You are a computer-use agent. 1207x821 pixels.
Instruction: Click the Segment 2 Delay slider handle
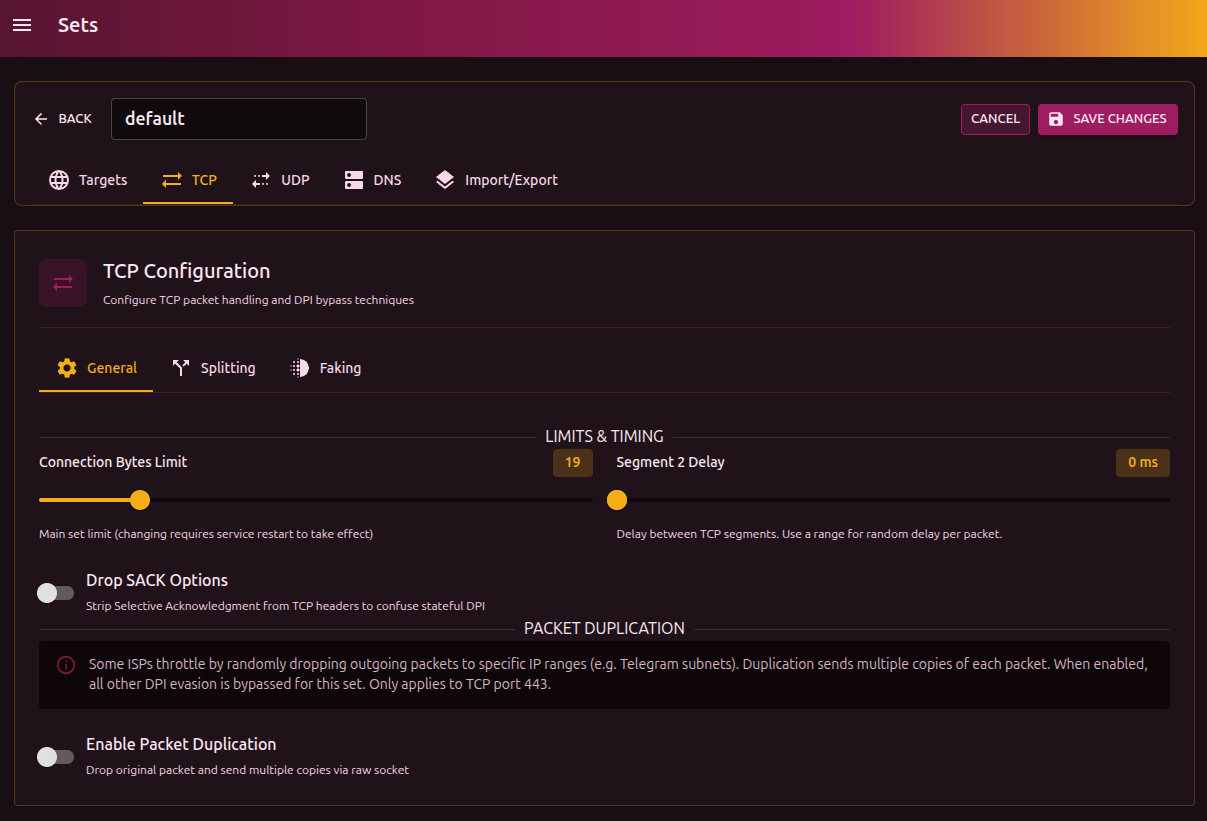click(x=617, y=500)
